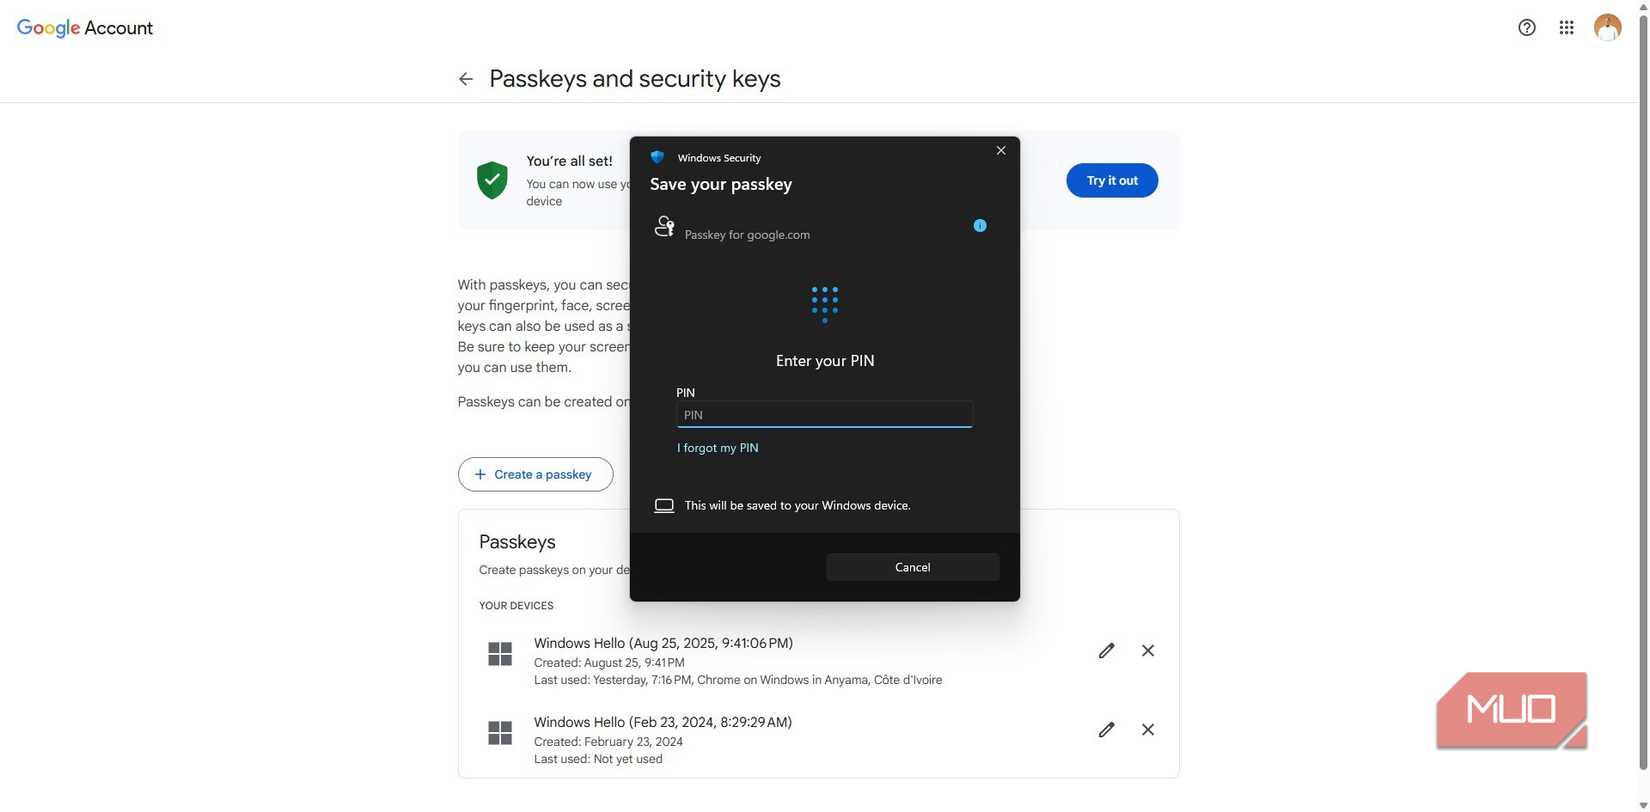Click the laptop icon next to the save message
1650x812 pixels.
tap(664, 505)
